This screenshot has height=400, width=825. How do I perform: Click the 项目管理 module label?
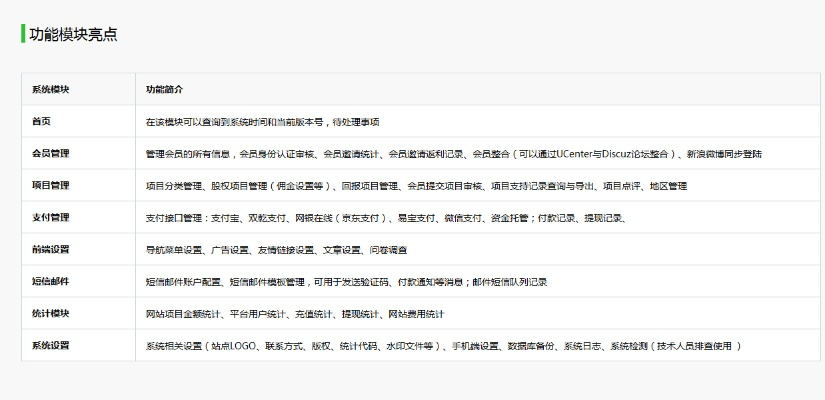(50, 185)
